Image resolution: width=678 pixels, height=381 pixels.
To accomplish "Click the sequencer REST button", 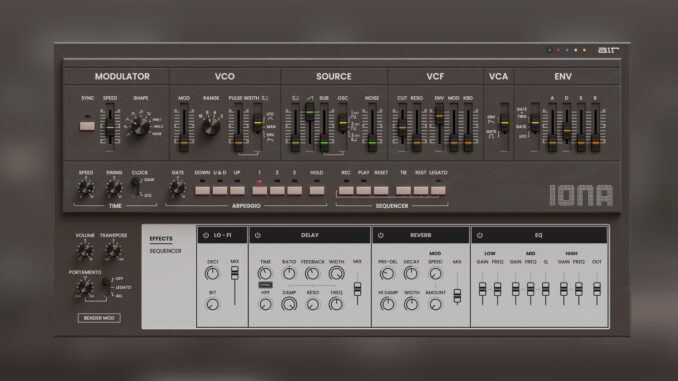I will tap(421, 190).
